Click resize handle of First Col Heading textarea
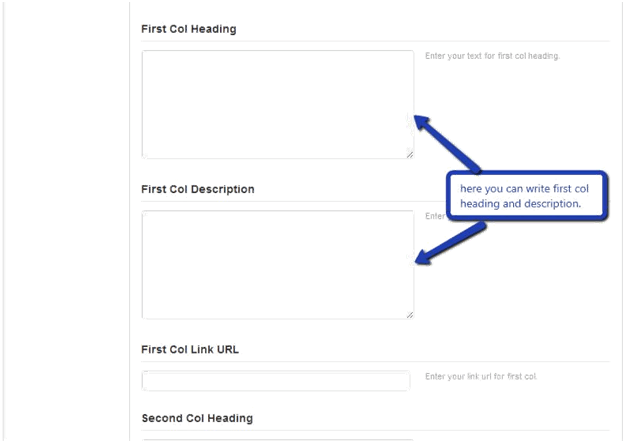 click(x=410, y=155)
